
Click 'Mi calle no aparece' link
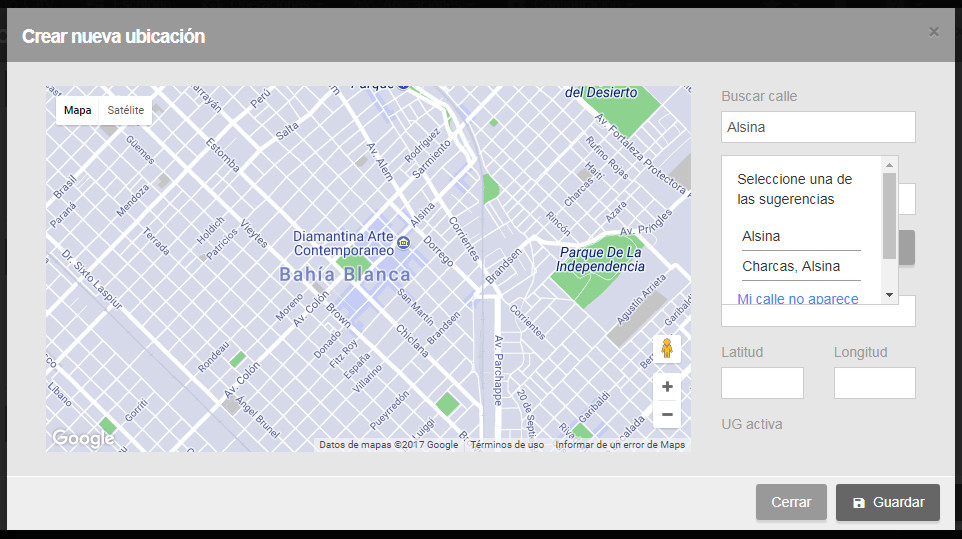797,298
